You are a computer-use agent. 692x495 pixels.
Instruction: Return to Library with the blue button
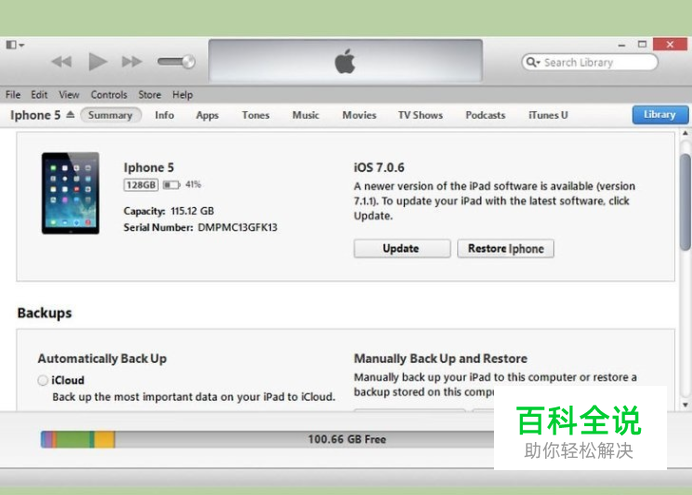coord(660,115)
